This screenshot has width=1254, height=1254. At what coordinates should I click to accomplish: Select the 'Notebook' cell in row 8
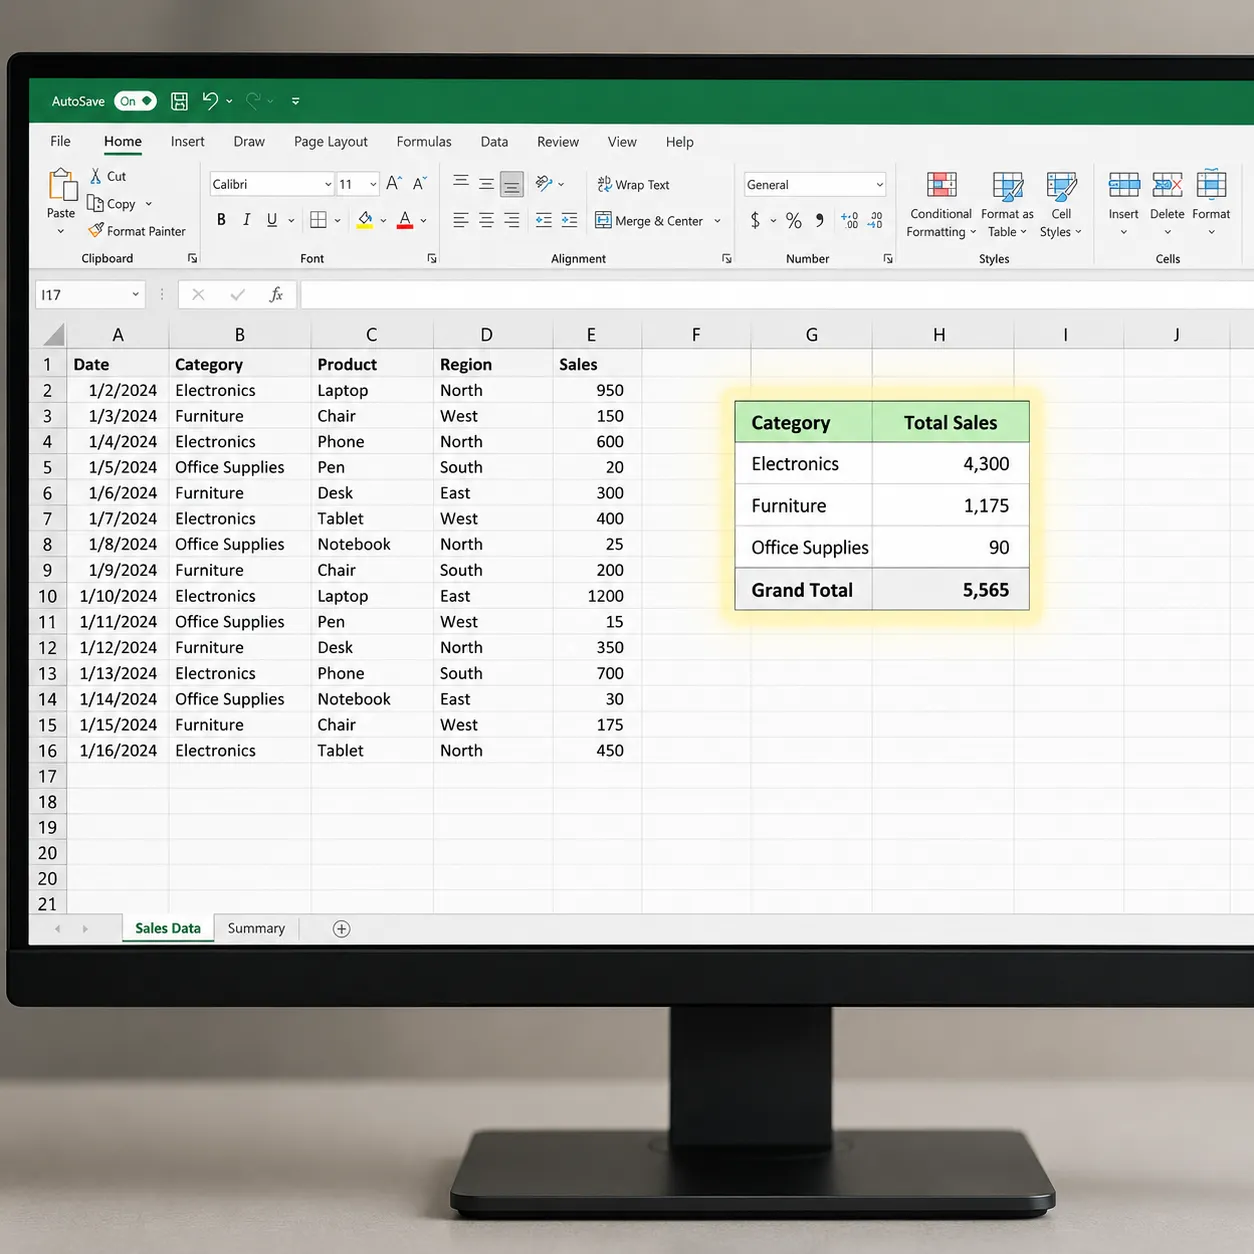(x=372, y=545)
